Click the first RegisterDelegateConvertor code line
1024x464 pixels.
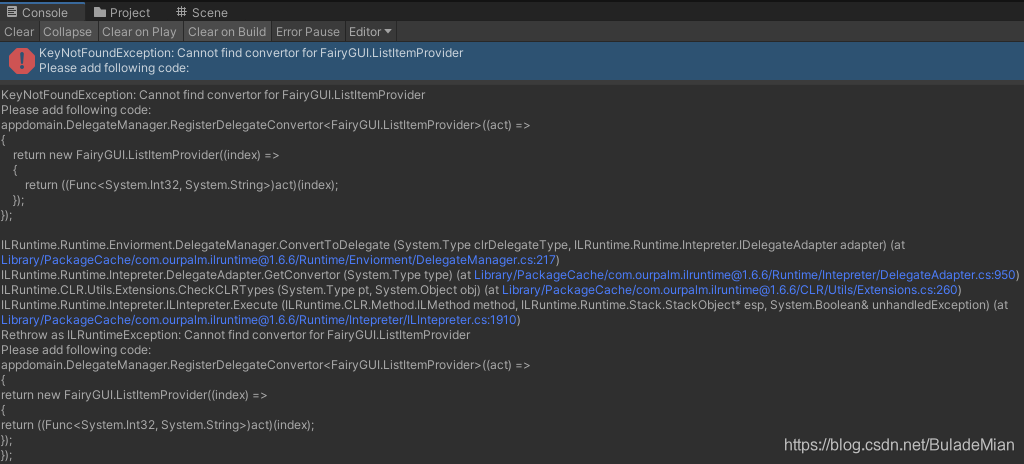click(266, 125)
